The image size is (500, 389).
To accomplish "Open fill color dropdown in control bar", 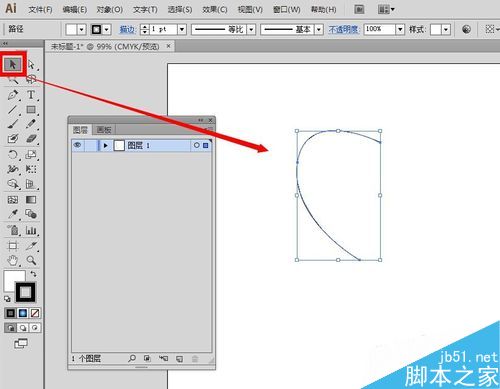I will tap(82, 30).
